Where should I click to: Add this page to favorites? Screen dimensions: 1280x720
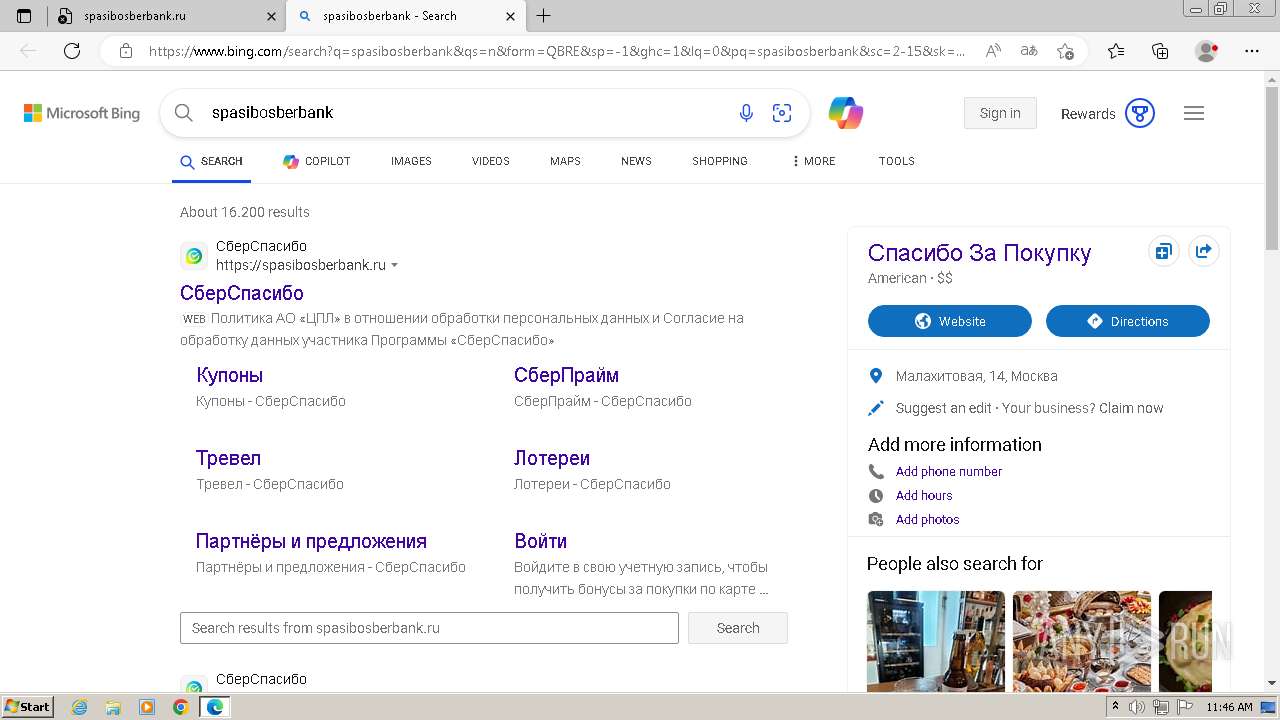click(x=1065, y=51)
